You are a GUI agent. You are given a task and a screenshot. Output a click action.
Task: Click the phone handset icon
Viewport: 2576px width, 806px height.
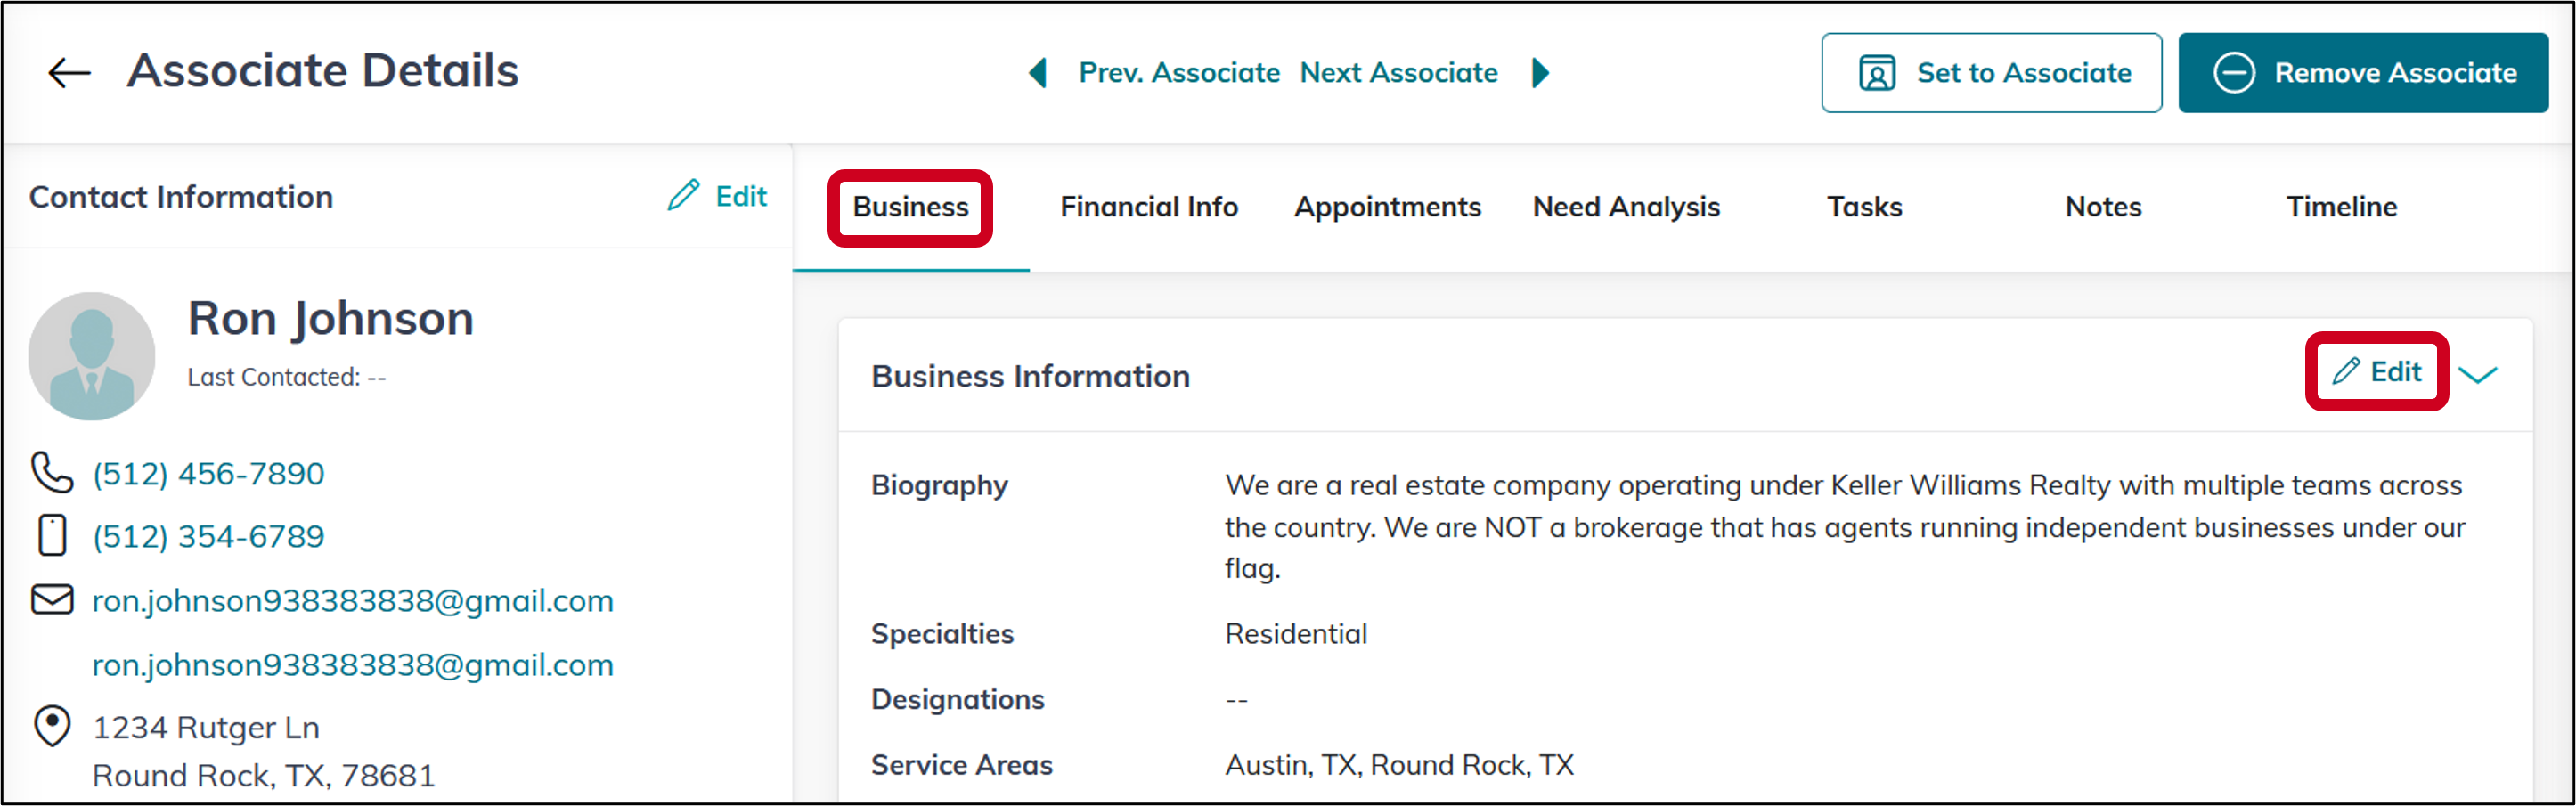click(52, 473)
